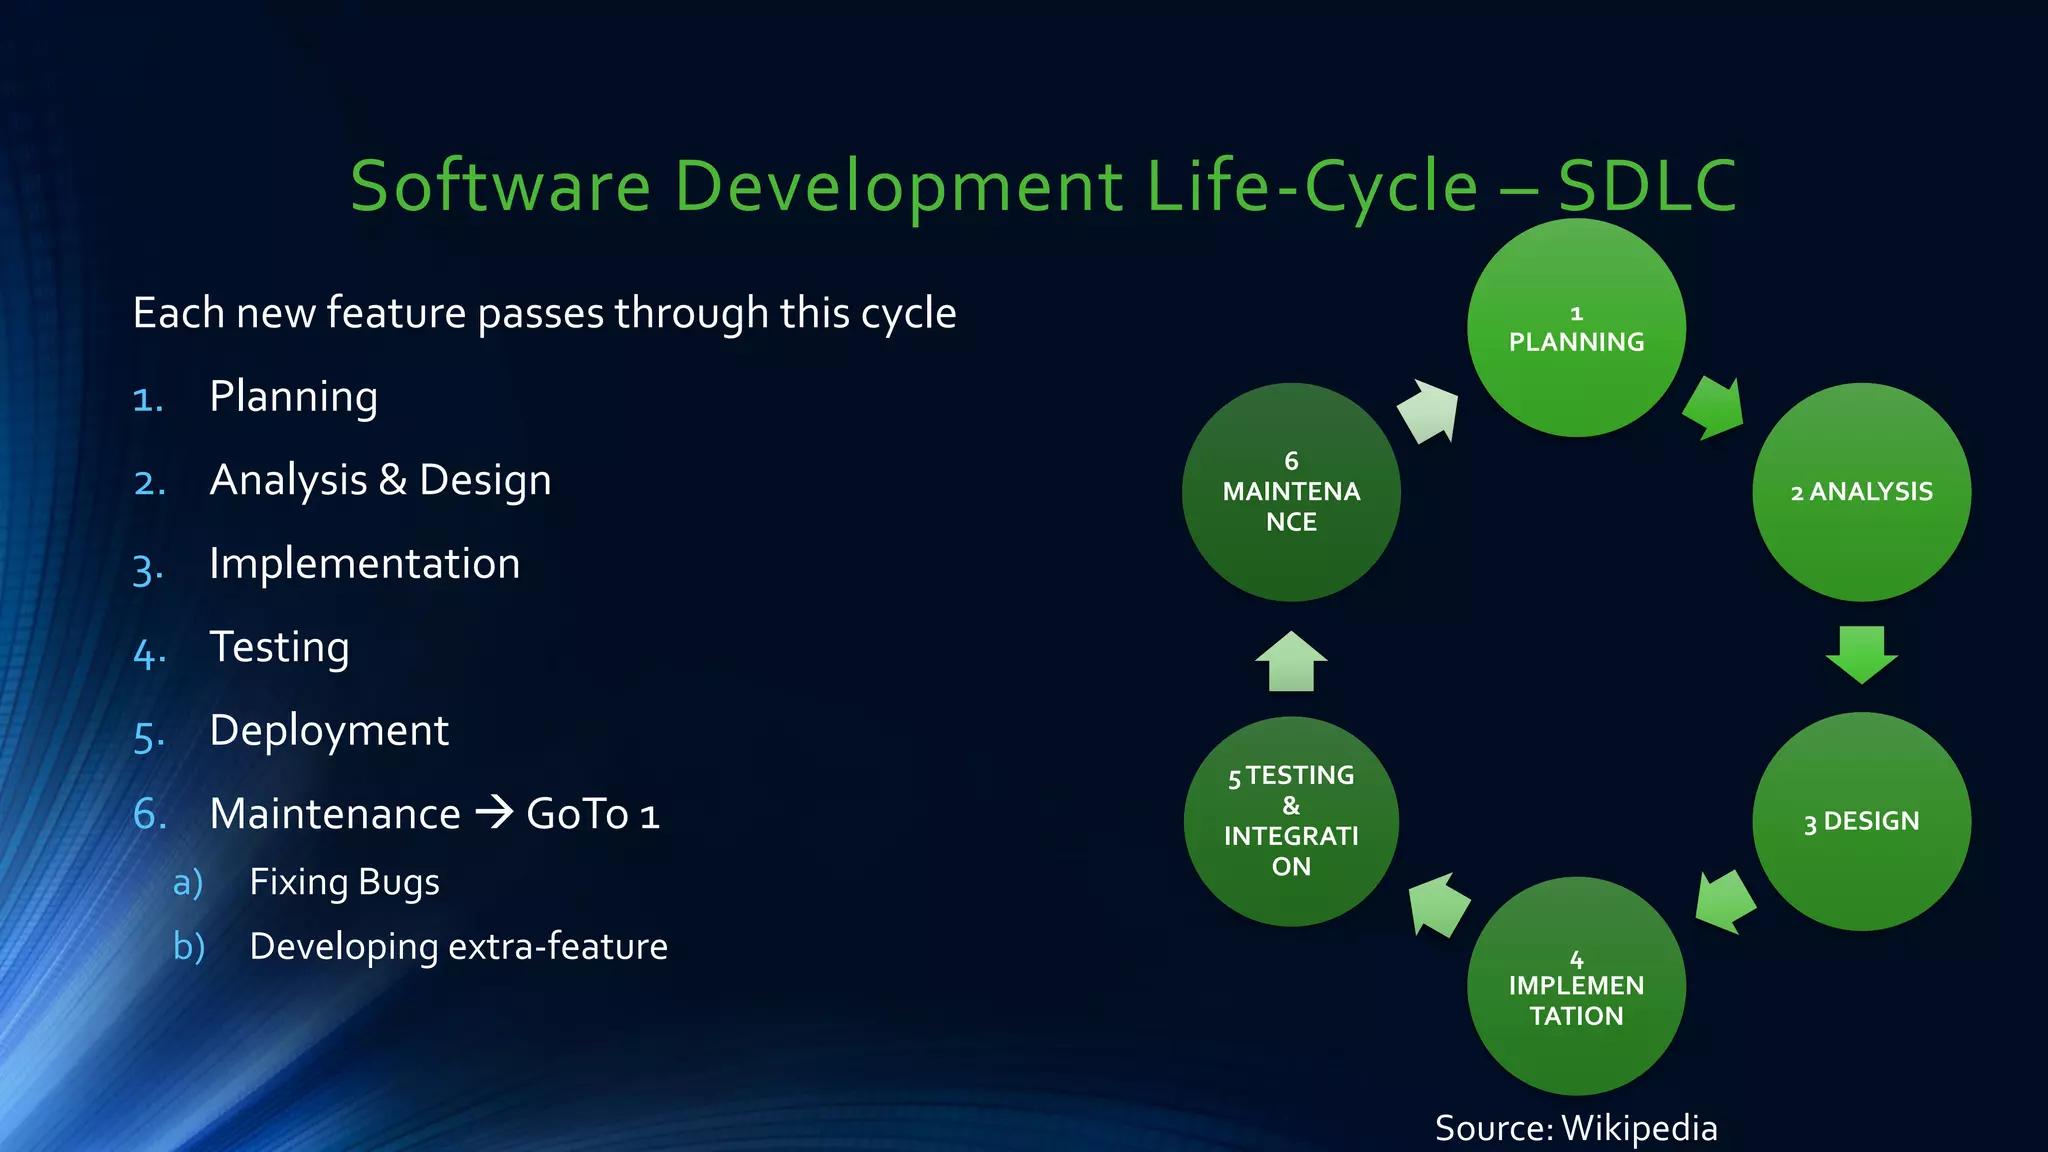Image resolution: width=2048 pixels, height=1152 pixels.
Task: Click the Maintenance GoTo 1 list item
Action: pyautogui.click(x=434, y=814)
